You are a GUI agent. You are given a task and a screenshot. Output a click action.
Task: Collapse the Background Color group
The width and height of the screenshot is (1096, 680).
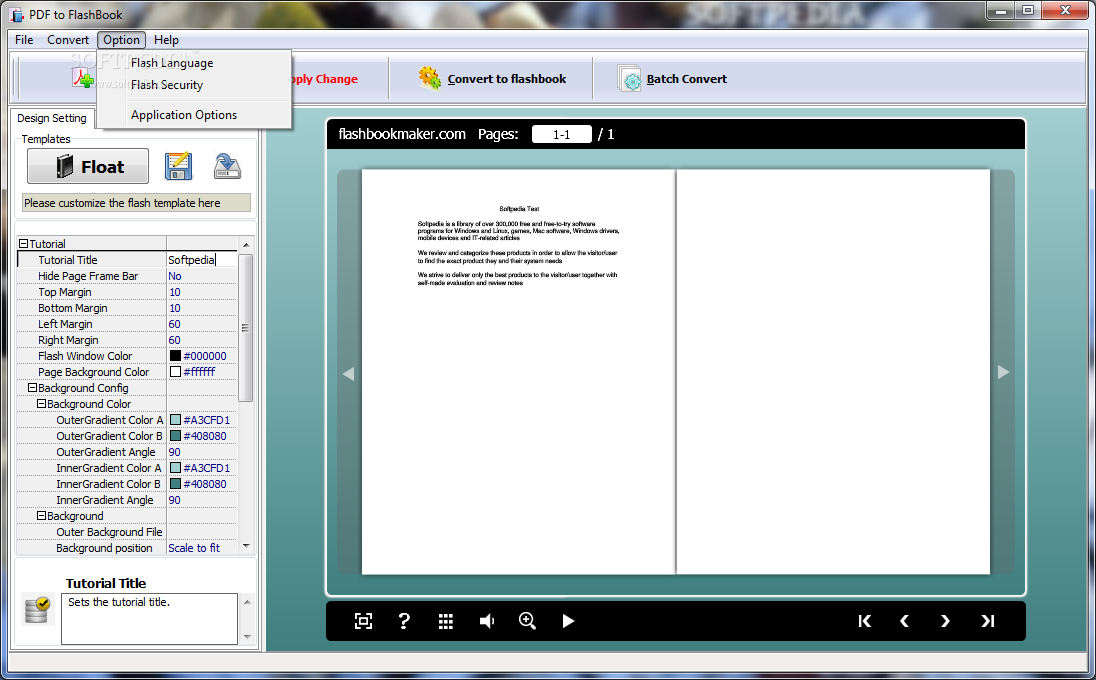tap(41, 404)
